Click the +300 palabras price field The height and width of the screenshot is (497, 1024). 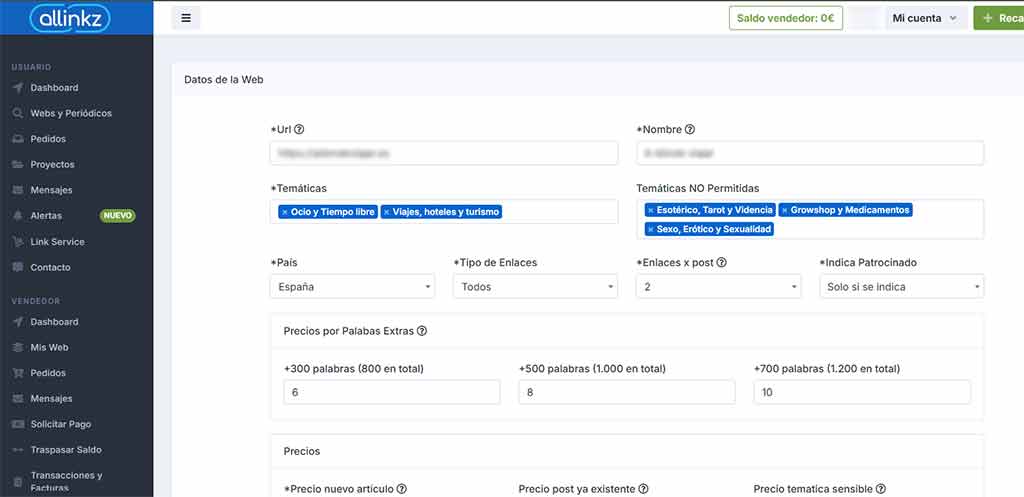[392, 392]
